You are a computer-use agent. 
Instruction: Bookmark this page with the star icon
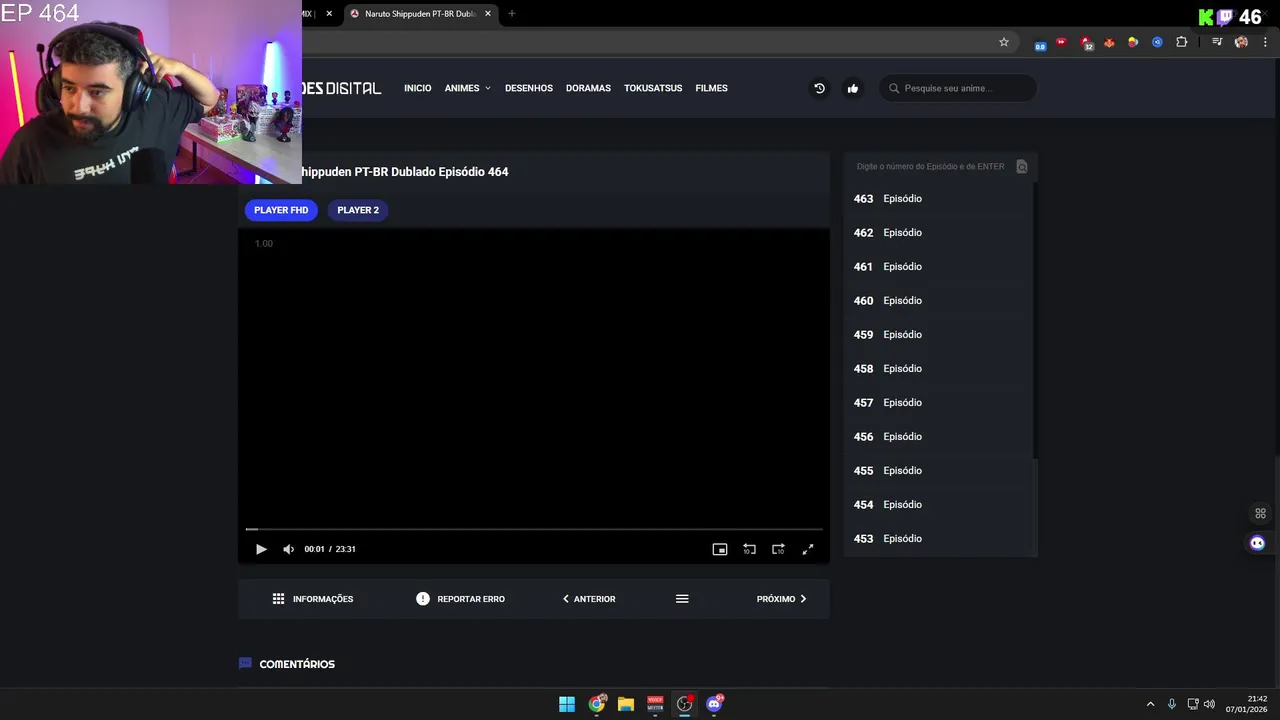point(1004,42)
